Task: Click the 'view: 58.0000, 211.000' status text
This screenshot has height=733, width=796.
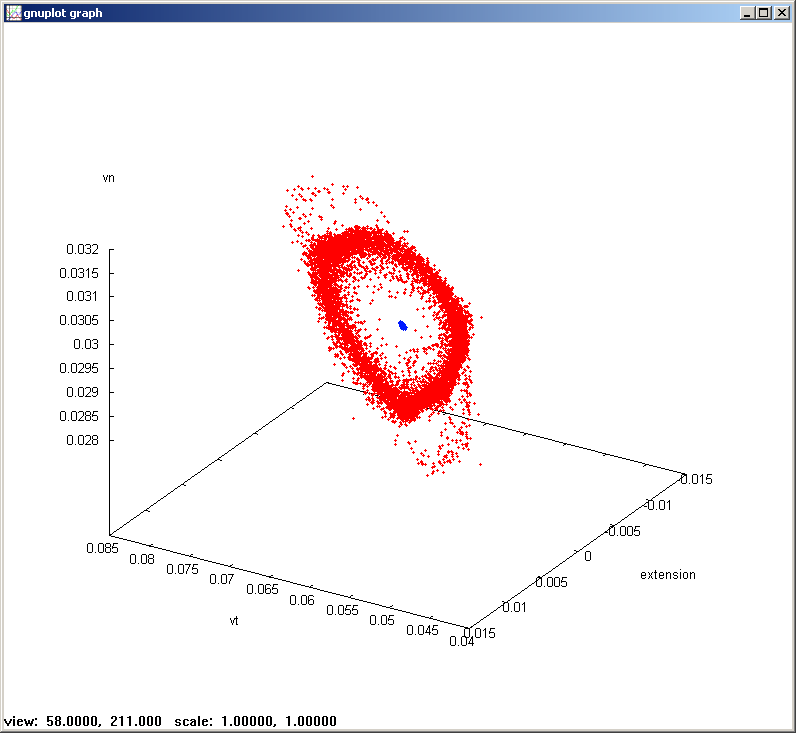Action: click(83, 721)
